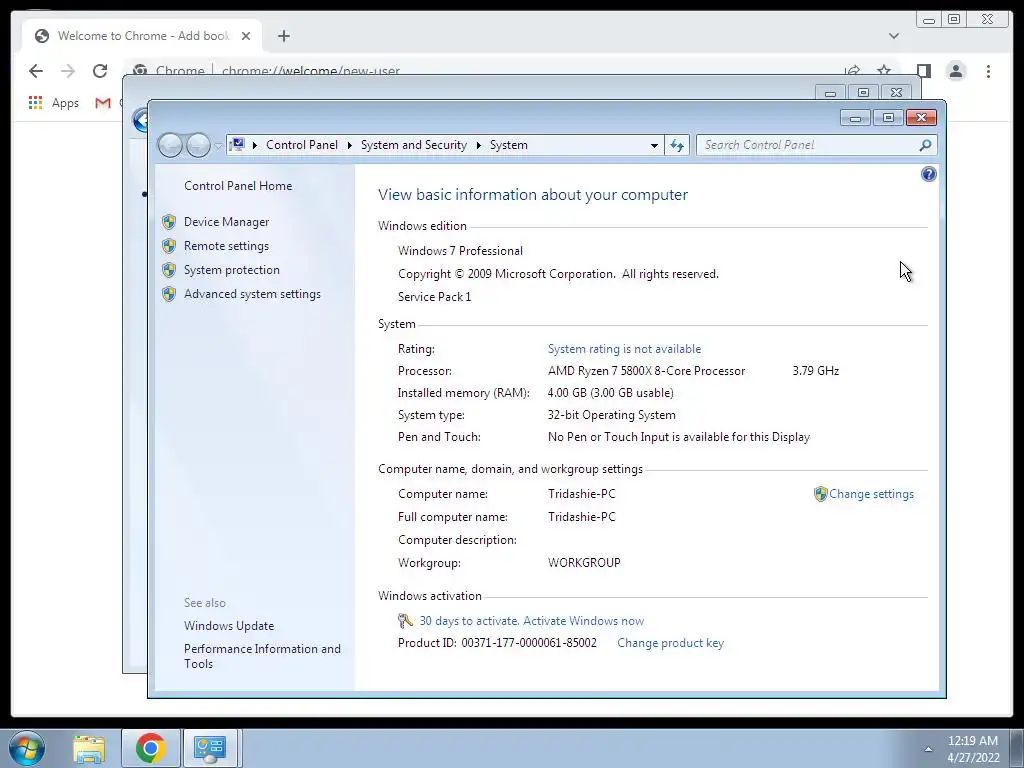Click the Product ID number text
The width and height of the screenshot is (1024, 768).
tap(529, 643)
